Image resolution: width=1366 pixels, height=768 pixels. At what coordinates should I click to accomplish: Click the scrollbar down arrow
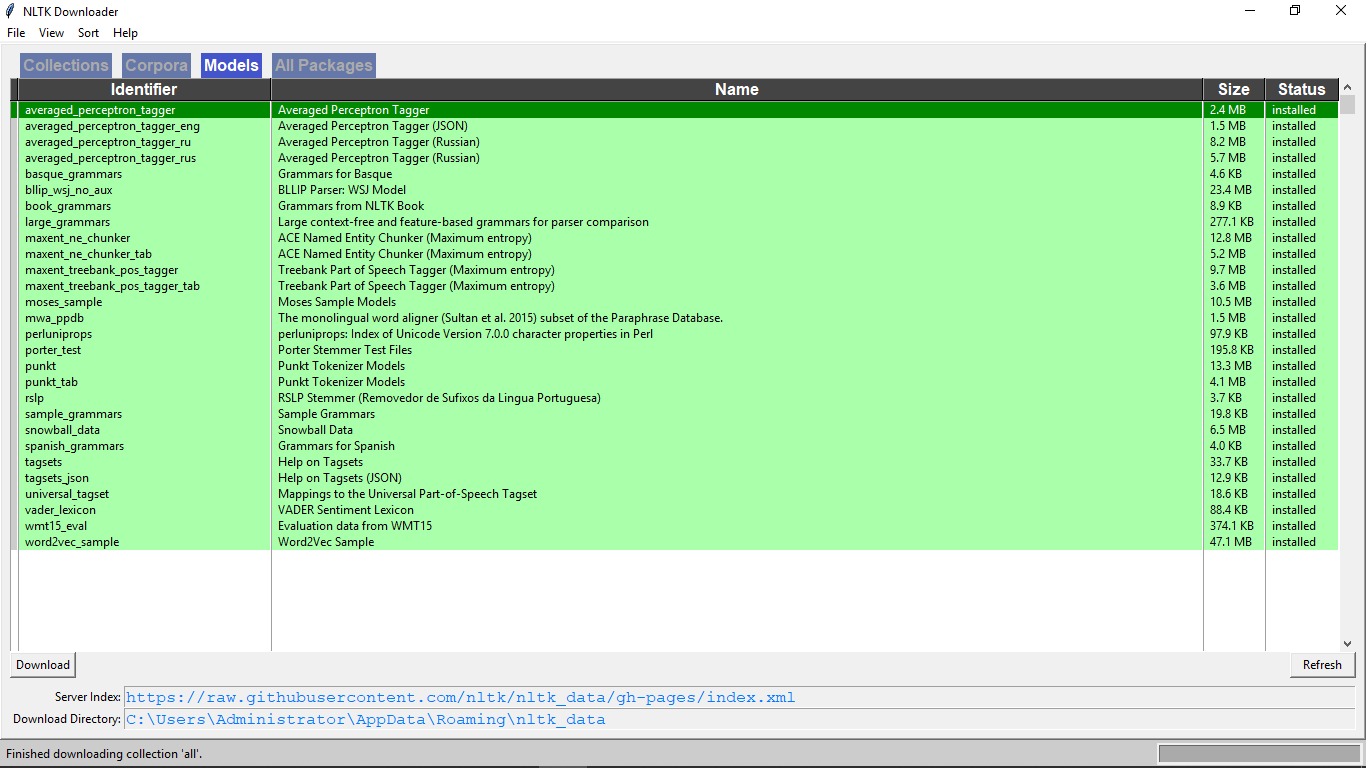click(1347, 643)
